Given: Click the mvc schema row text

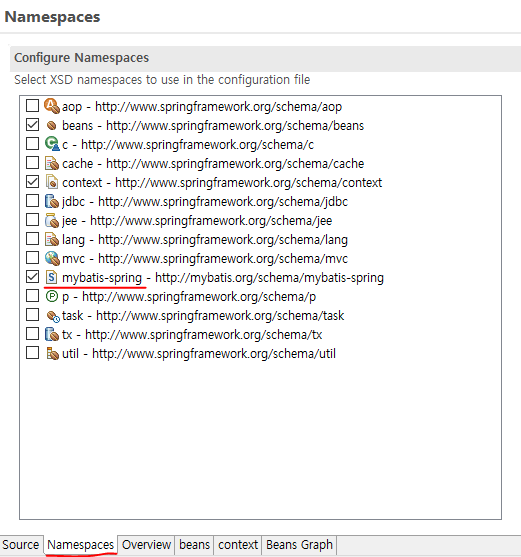Looking at the screenshot, I should tap(205, 259).
